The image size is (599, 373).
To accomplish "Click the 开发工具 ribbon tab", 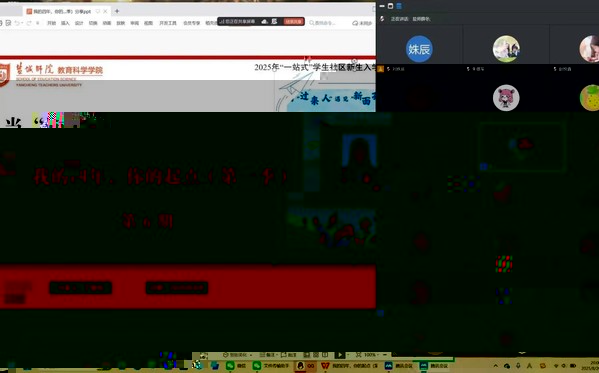I will (168, 23).
